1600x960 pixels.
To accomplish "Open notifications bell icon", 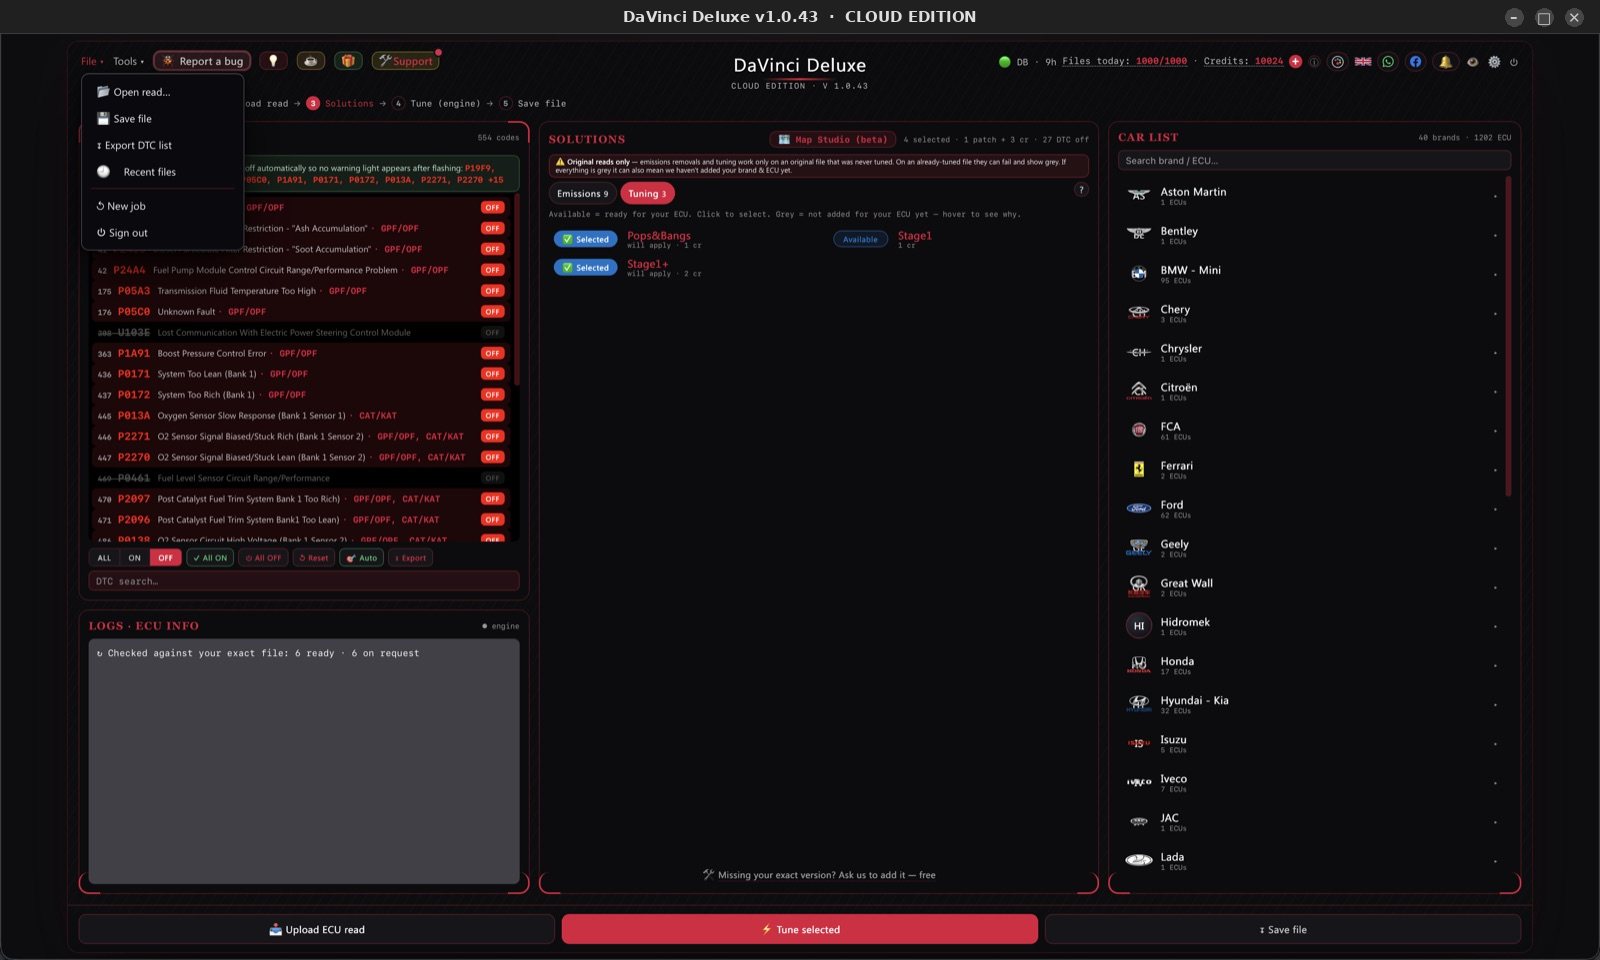I will pos(1445,62).
